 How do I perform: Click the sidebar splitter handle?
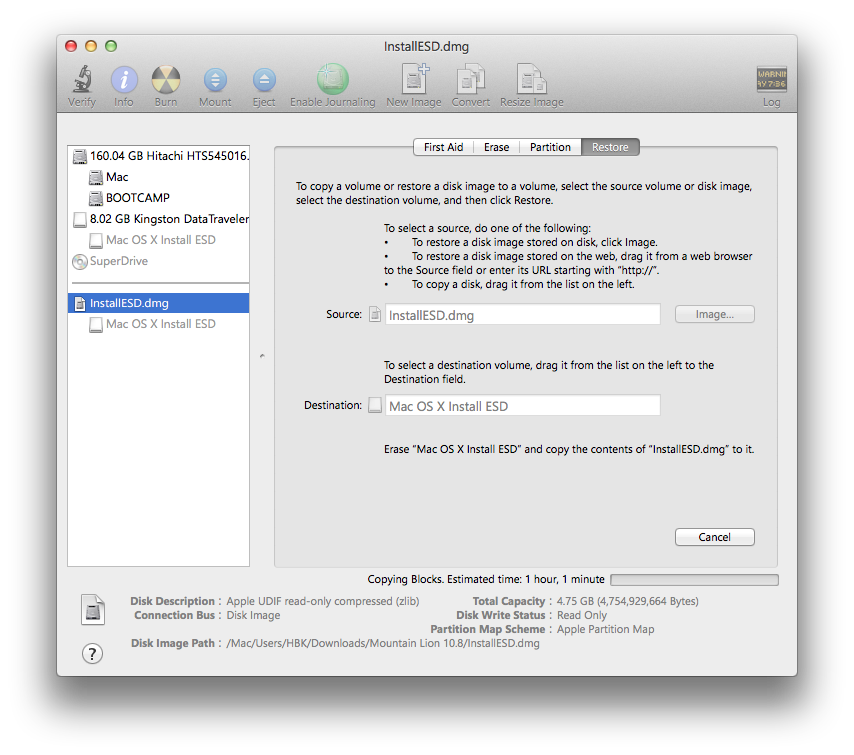[x=262, y=356]
